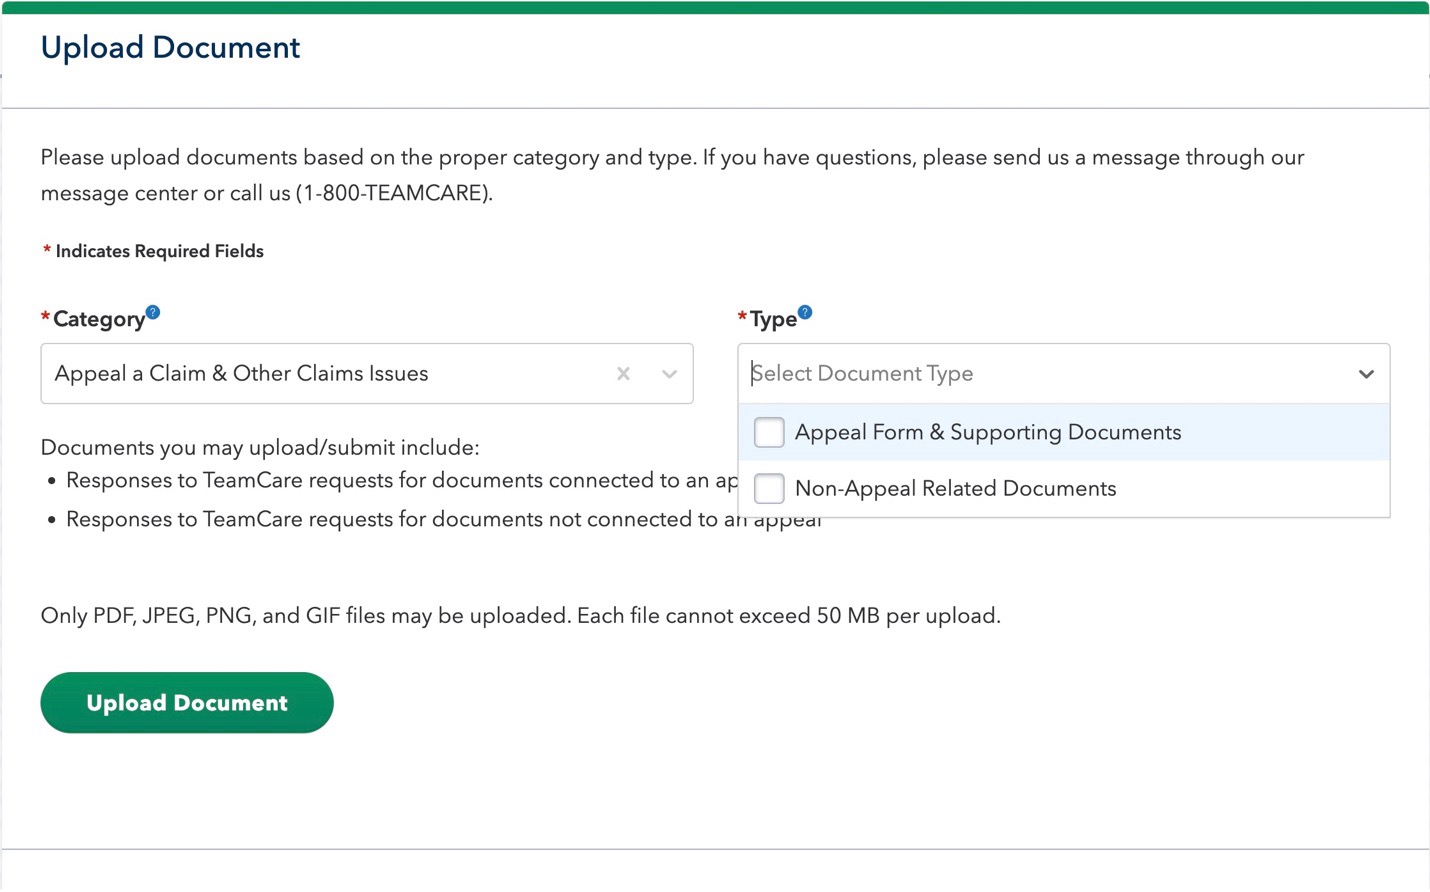Check the Non-Appeal Related Documents checkbox
This screenshot has height=892, width=1430.
(769, 488)
